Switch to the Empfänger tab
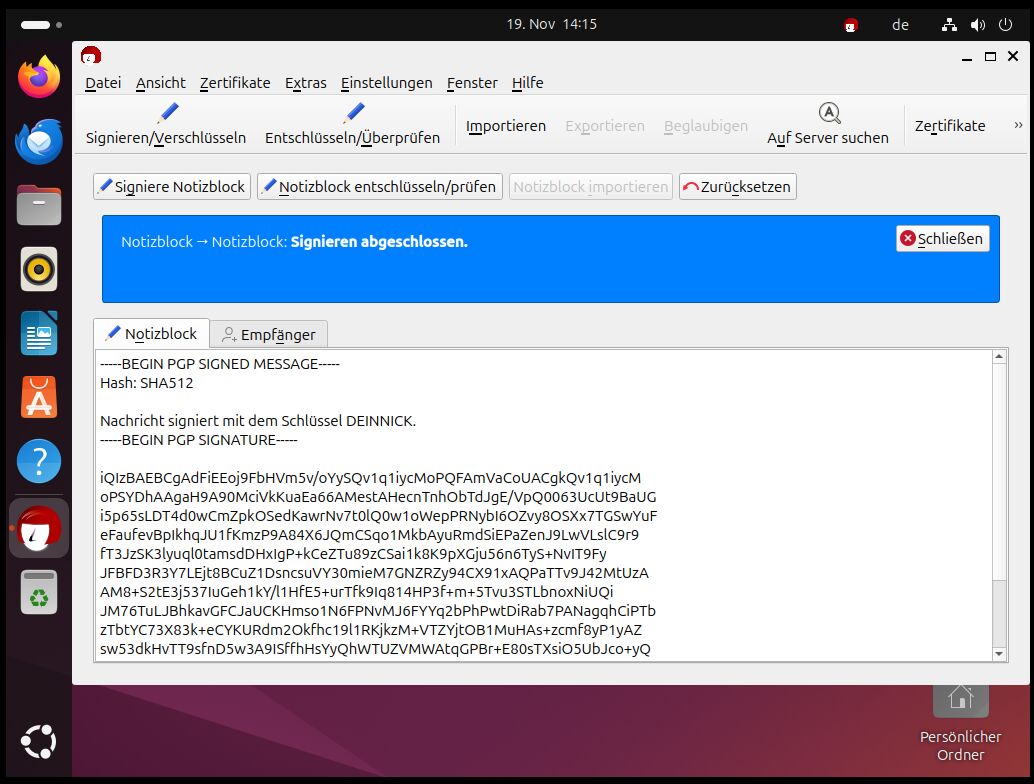Image resolution: width=1034 pixels, height=784 pixels. point(268,334)
